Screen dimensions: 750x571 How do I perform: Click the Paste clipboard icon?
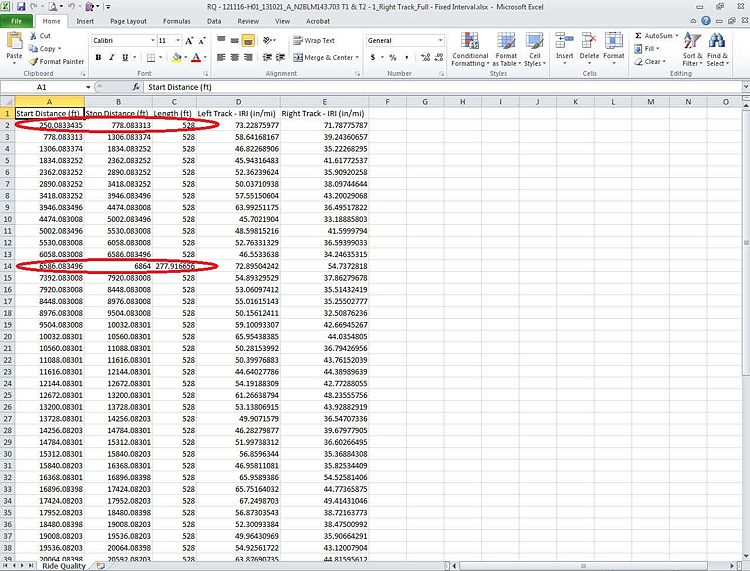(x=14, y=42)
